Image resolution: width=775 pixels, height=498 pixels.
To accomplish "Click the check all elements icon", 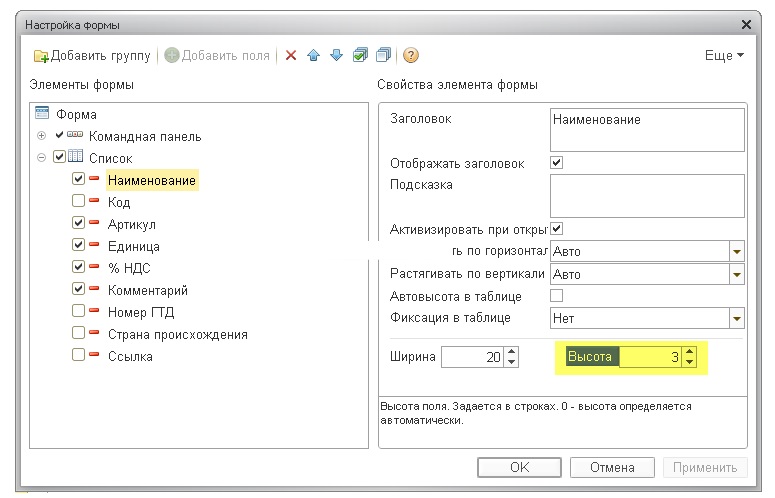I will (360, 55).
